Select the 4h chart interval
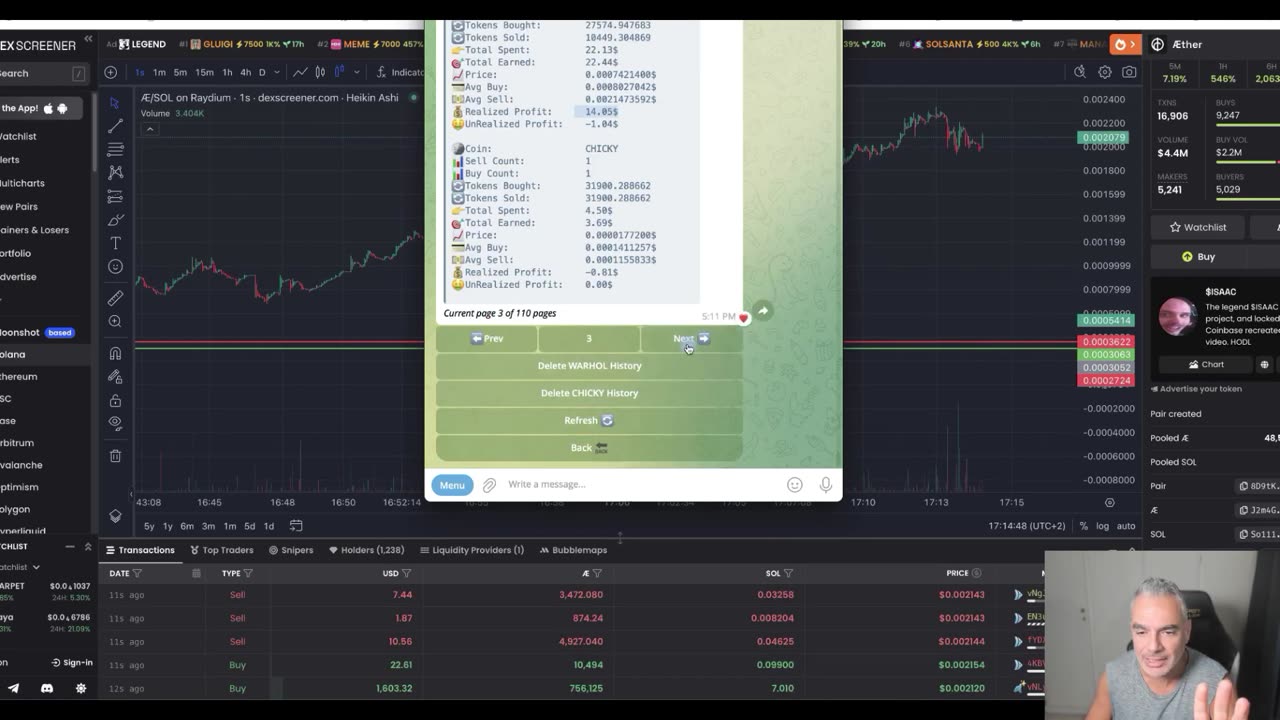The image size is (1280, 720). click(245, 72)
